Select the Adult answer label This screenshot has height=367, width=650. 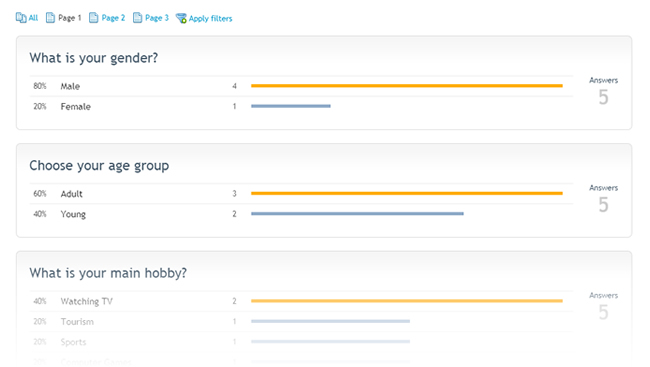[x=71, y=194]
